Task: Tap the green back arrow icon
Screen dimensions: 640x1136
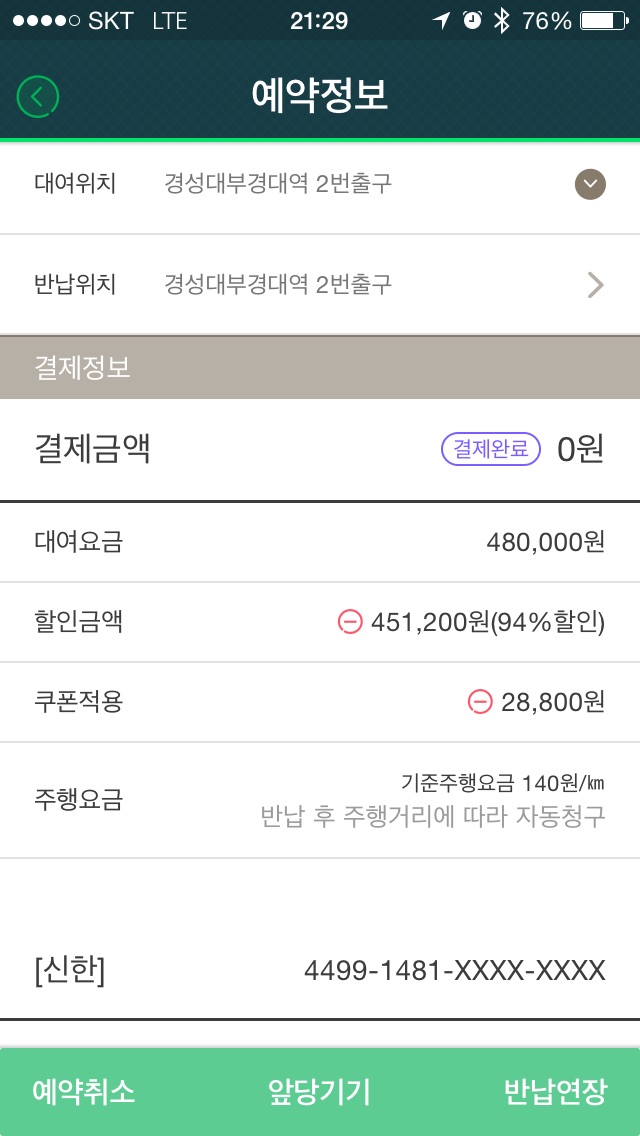Action: [x=38, y=97]
